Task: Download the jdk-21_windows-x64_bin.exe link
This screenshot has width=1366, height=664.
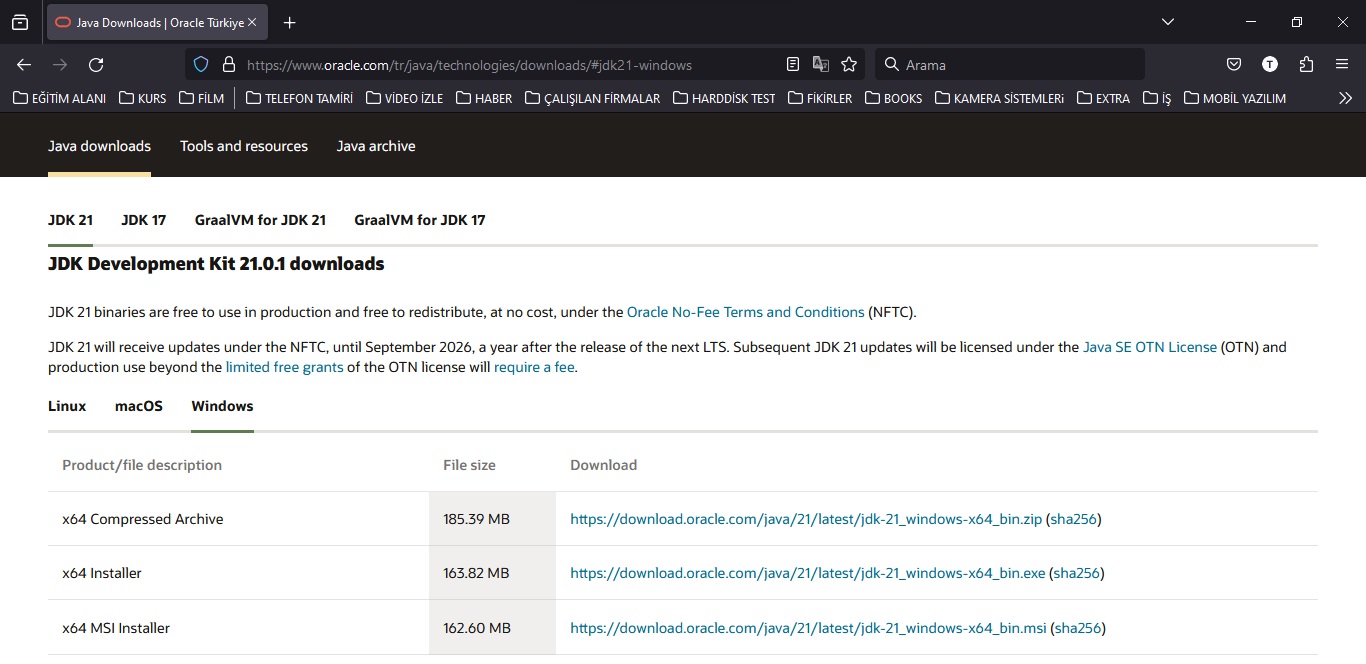Action: click(x=808, y=573)
